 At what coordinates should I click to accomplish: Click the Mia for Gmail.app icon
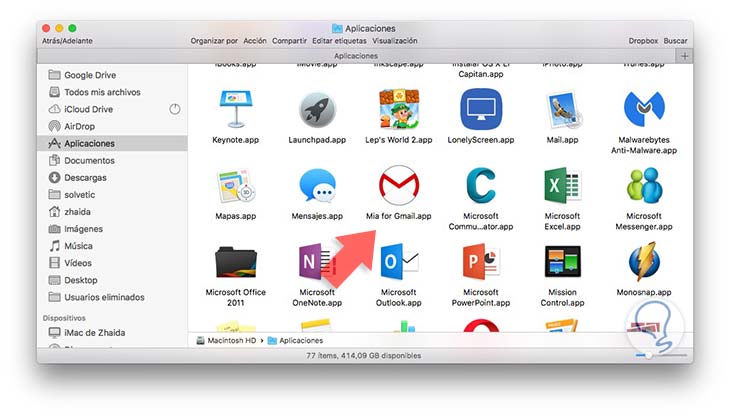(x=399, y=185)
